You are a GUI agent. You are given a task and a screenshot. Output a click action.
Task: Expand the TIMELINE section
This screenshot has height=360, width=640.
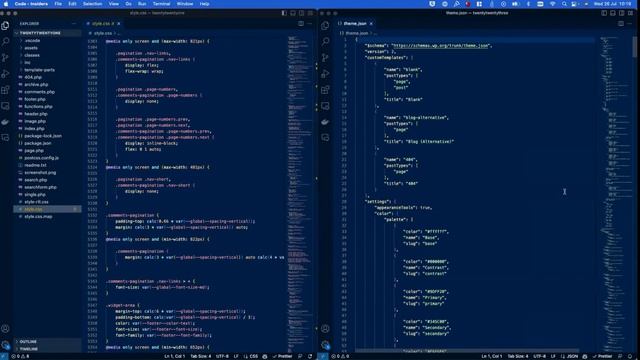tap(47, 349)
